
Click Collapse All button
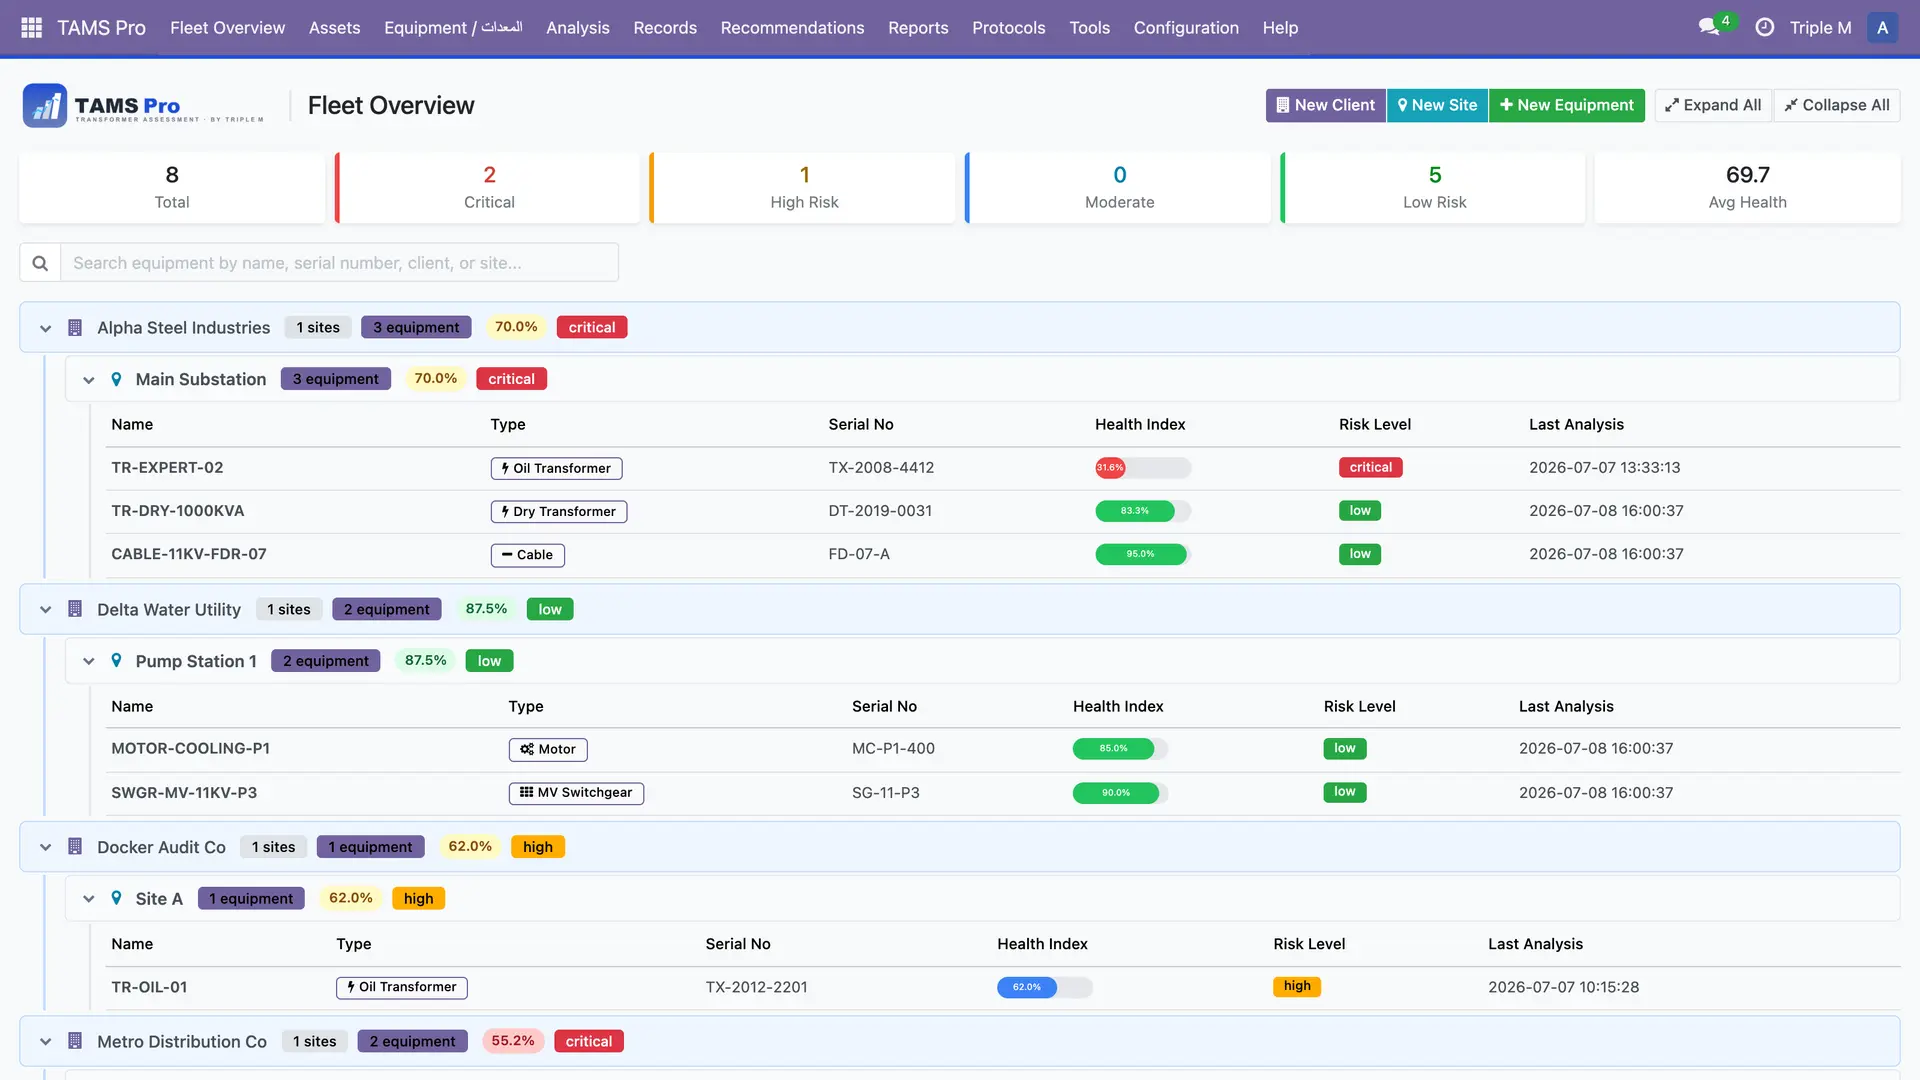click(1837, 105)
